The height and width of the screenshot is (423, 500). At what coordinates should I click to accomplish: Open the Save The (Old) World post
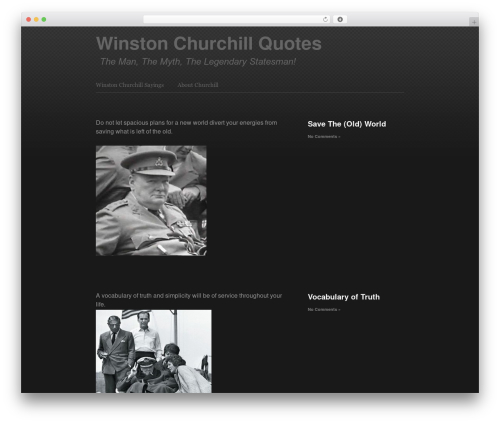(347, 124)
